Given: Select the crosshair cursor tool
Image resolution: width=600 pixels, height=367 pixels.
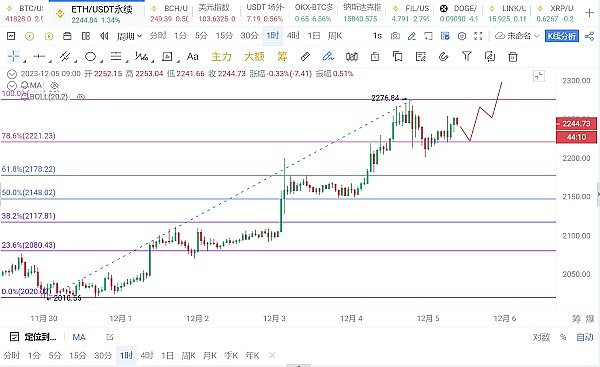Looking at the screenshot, I should pyautogui.click(x=13, y=56).
